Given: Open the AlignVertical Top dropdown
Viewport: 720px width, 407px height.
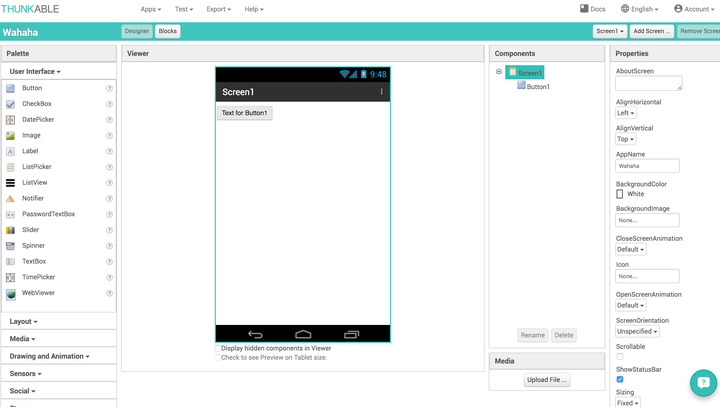Looking at the screenshot, I should pyautogui.click(x=625, y=139).
